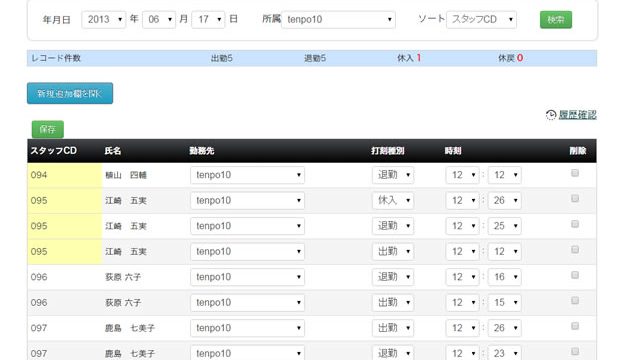Open the hour dropdown in the 095 休入 row
This screenshot has height=360, width=640.
pyautogui.click(x=462, y=200)
